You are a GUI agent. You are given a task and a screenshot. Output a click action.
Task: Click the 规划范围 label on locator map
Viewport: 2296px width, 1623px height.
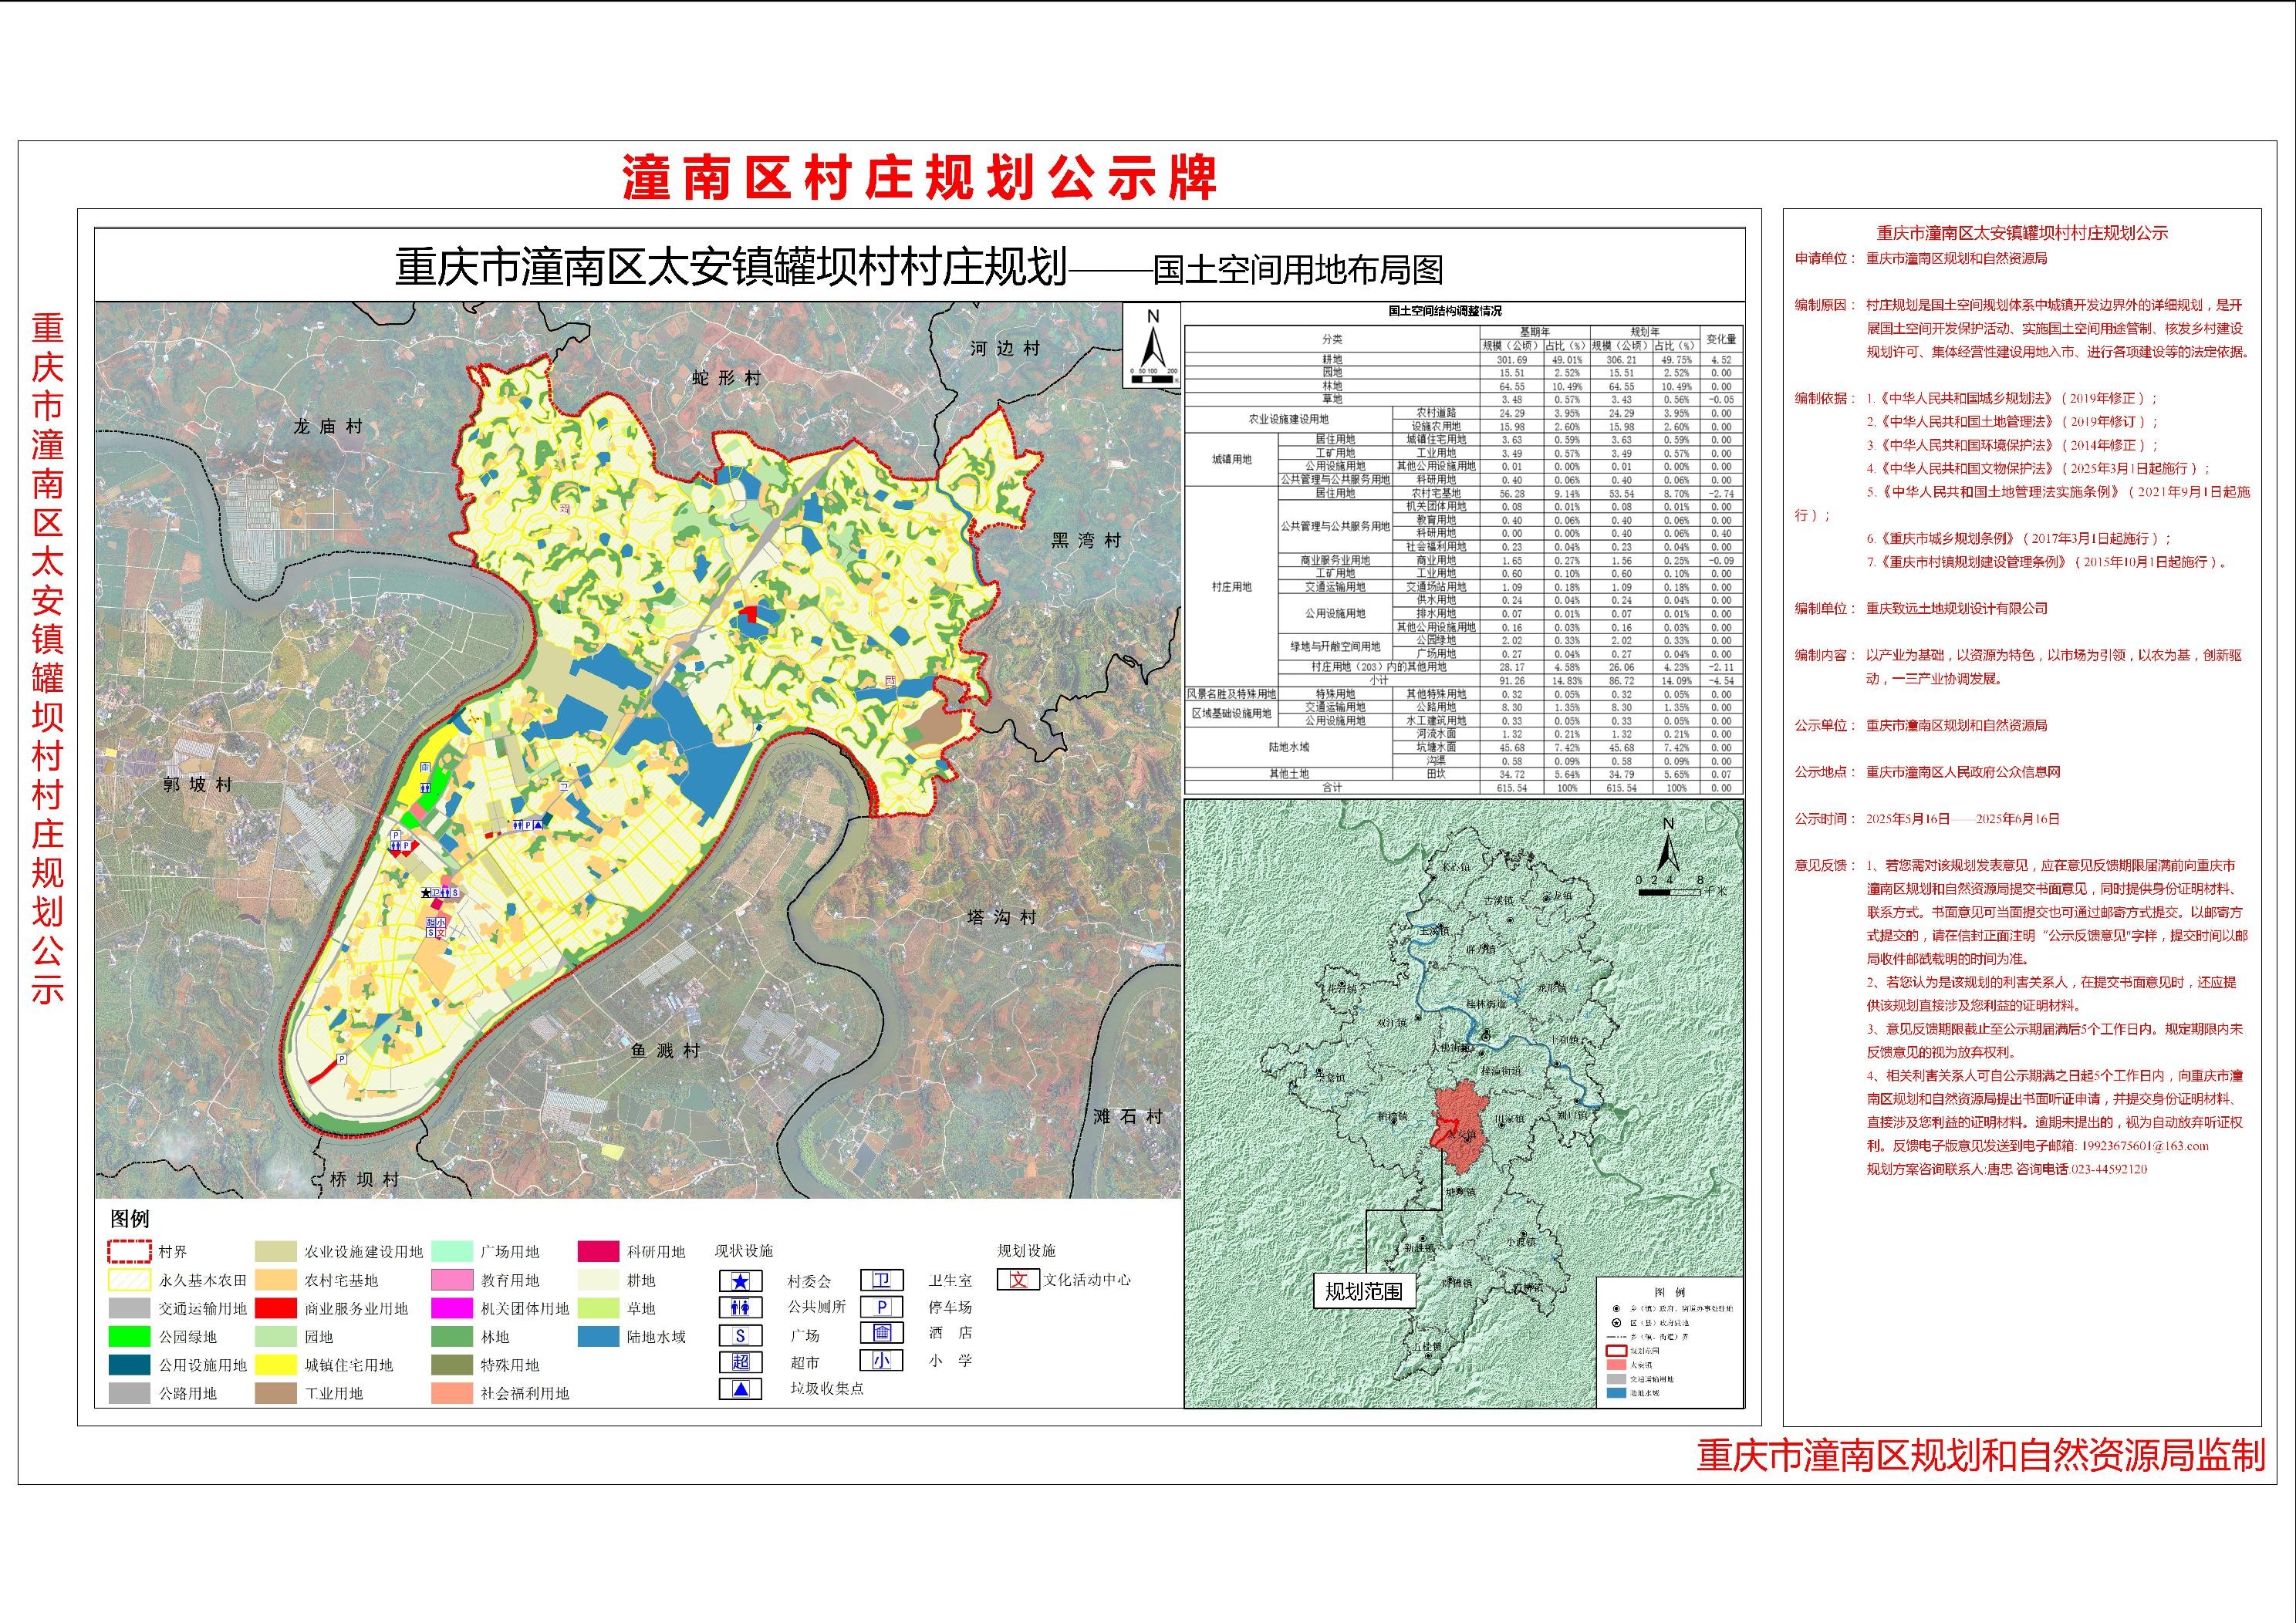(1363, 1291)
